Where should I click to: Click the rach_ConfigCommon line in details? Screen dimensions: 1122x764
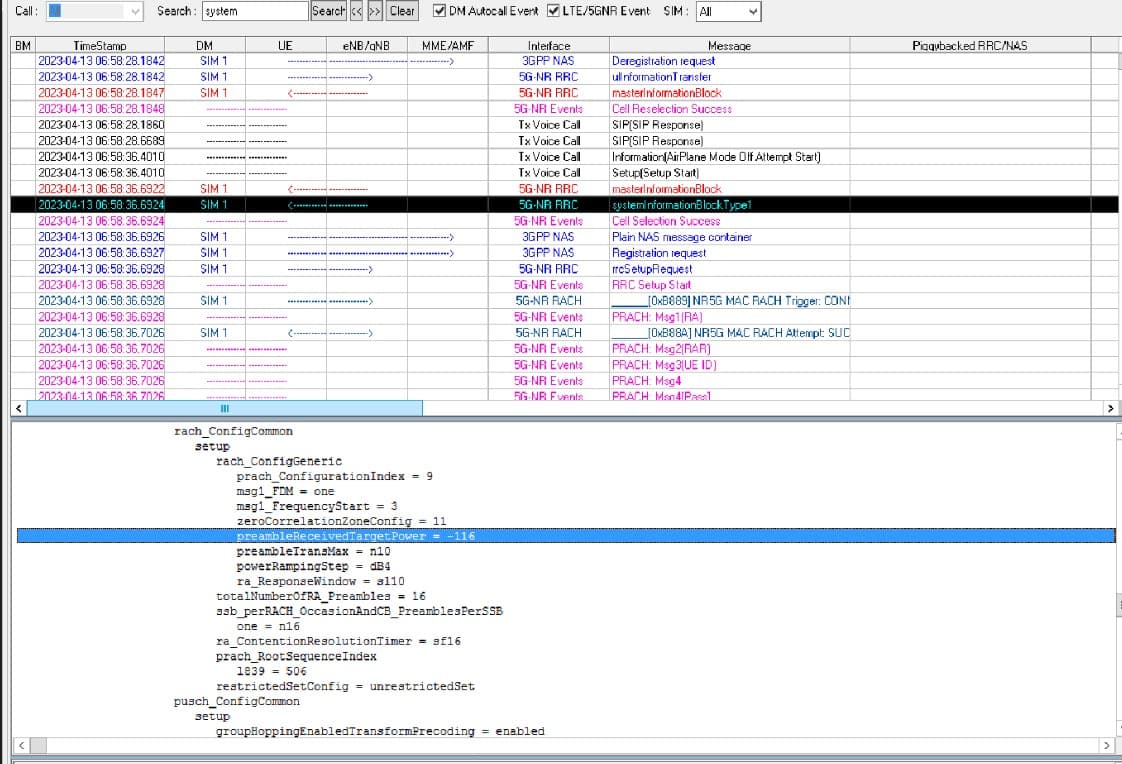coord(233,431)
